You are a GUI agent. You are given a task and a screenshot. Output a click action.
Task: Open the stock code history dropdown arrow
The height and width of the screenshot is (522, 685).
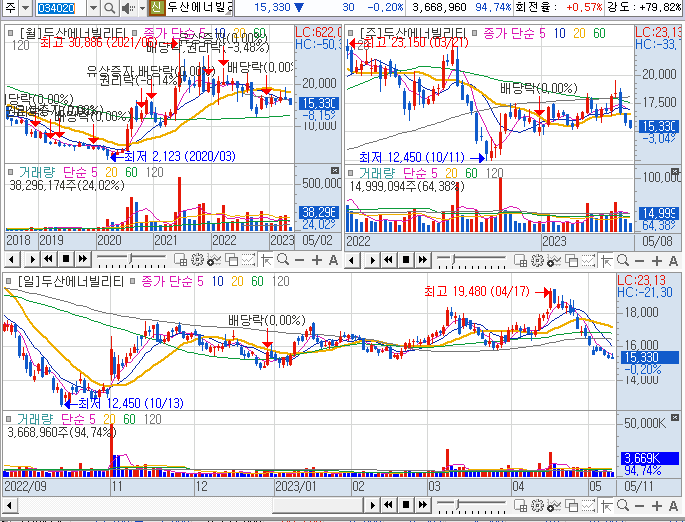coord(93,7)
